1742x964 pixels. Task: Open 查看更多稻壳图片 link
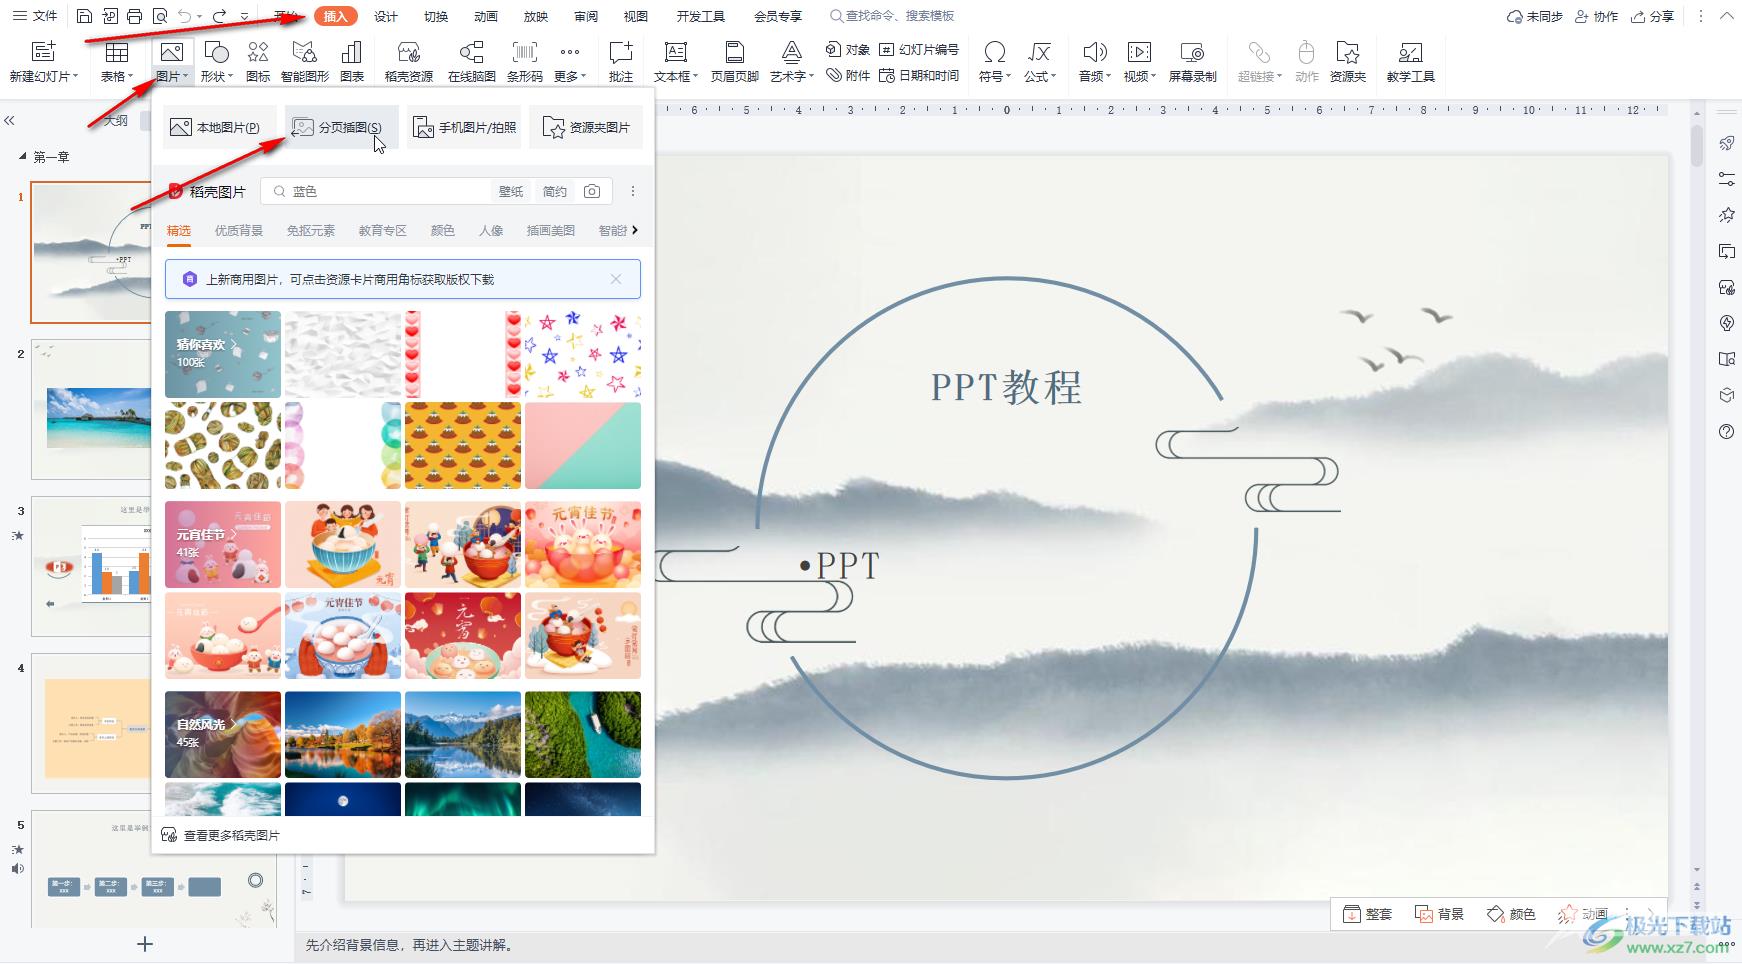click(x=221, y=835)
